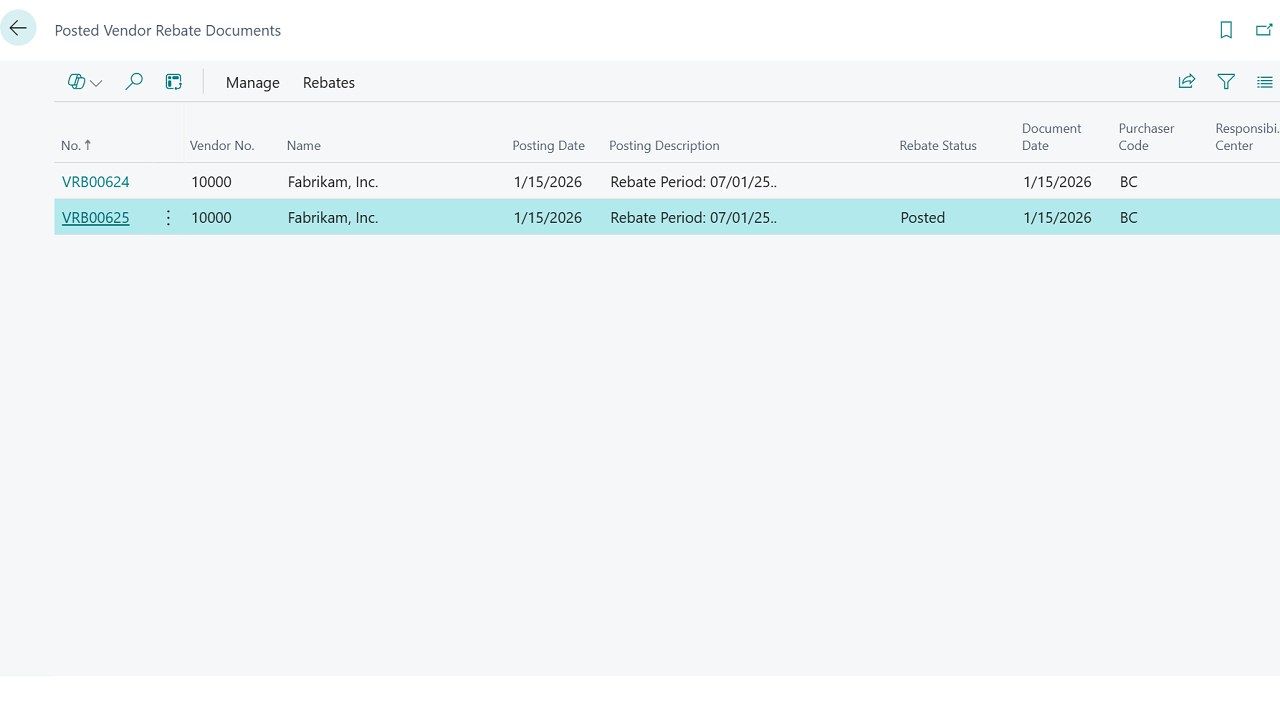Open document VRB00625 link
This screenshot has width=1280, height=720.
pos(96,218)
